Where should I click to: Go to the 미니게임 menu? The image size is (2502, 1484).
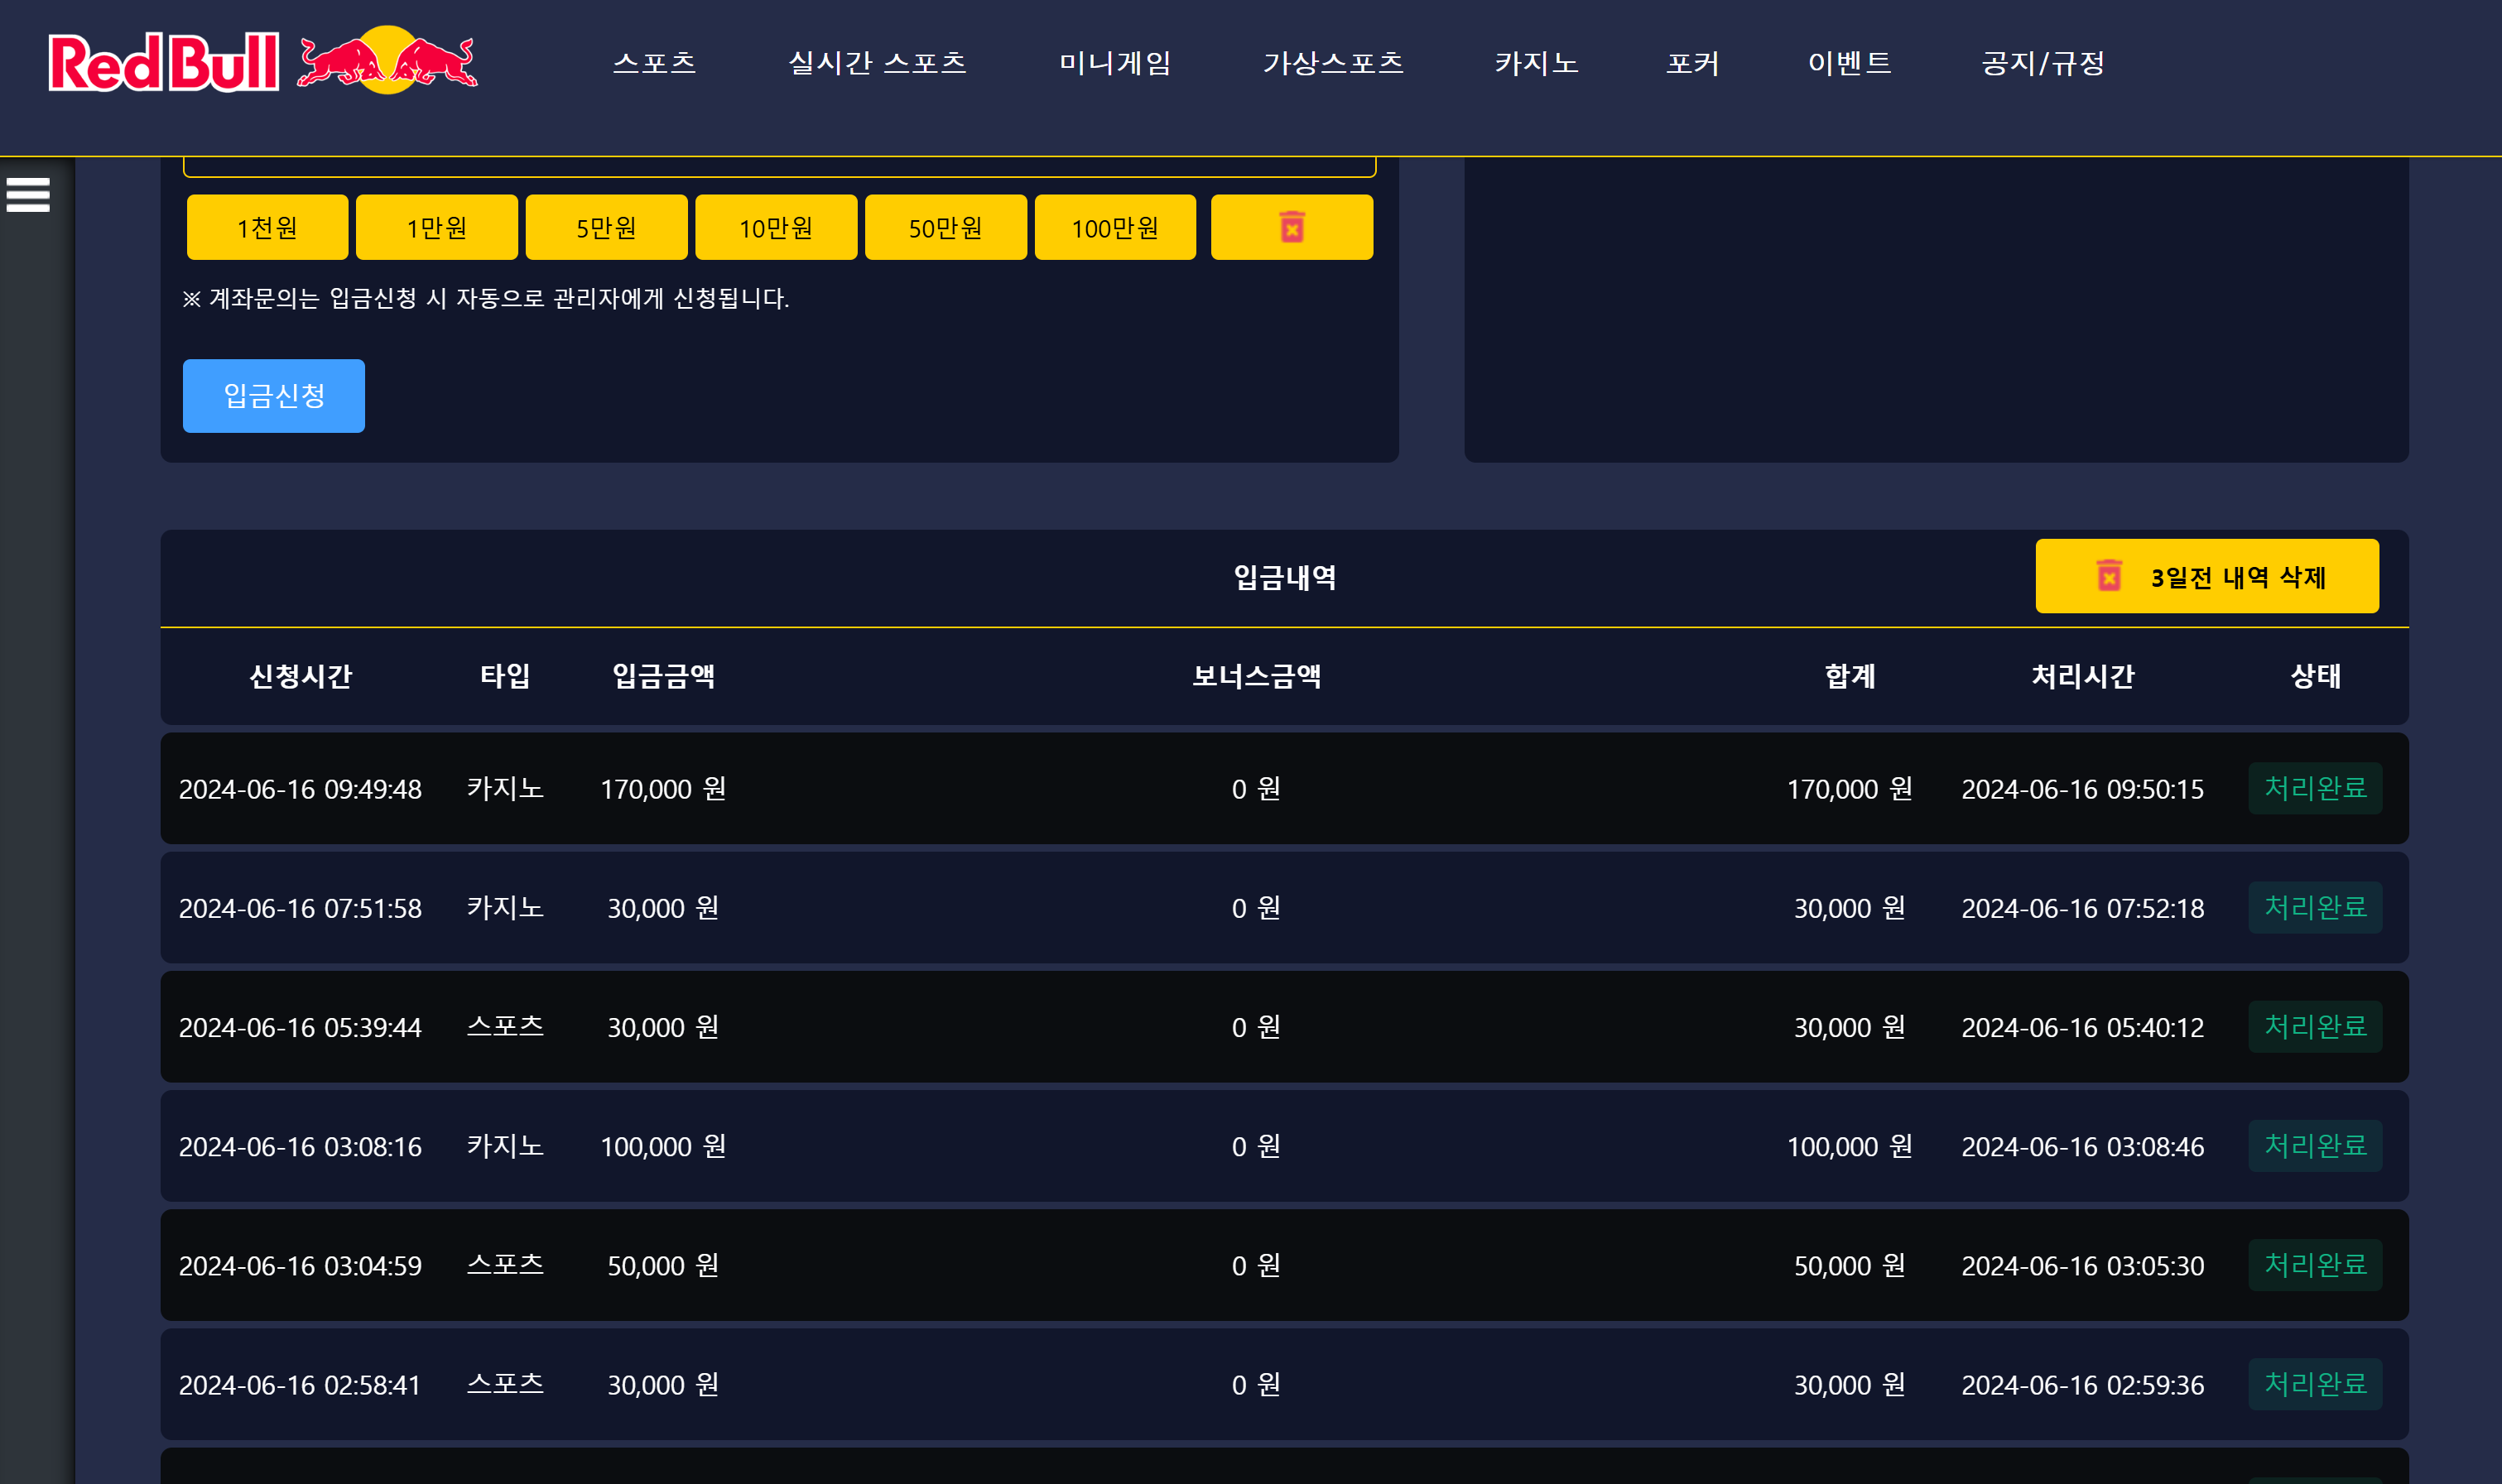pos(1115,63)
